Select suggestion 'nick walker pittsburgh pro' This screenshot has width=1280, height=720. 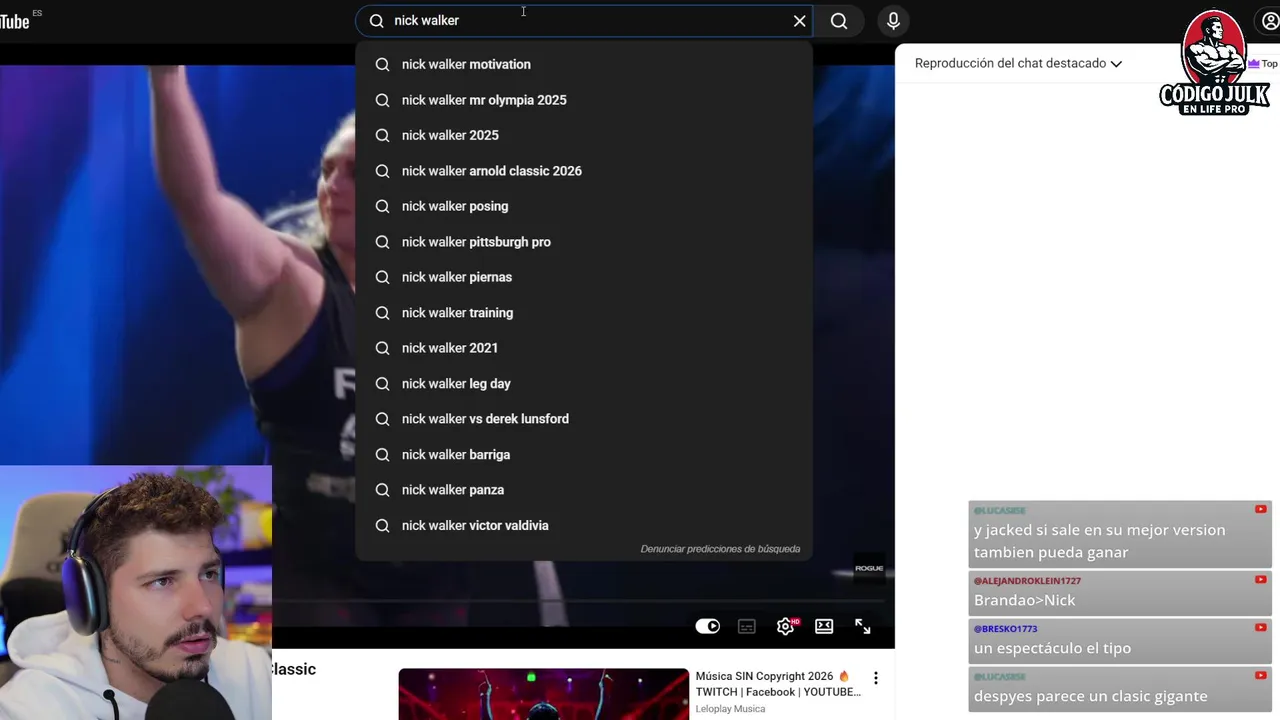[x=585, y=242]
